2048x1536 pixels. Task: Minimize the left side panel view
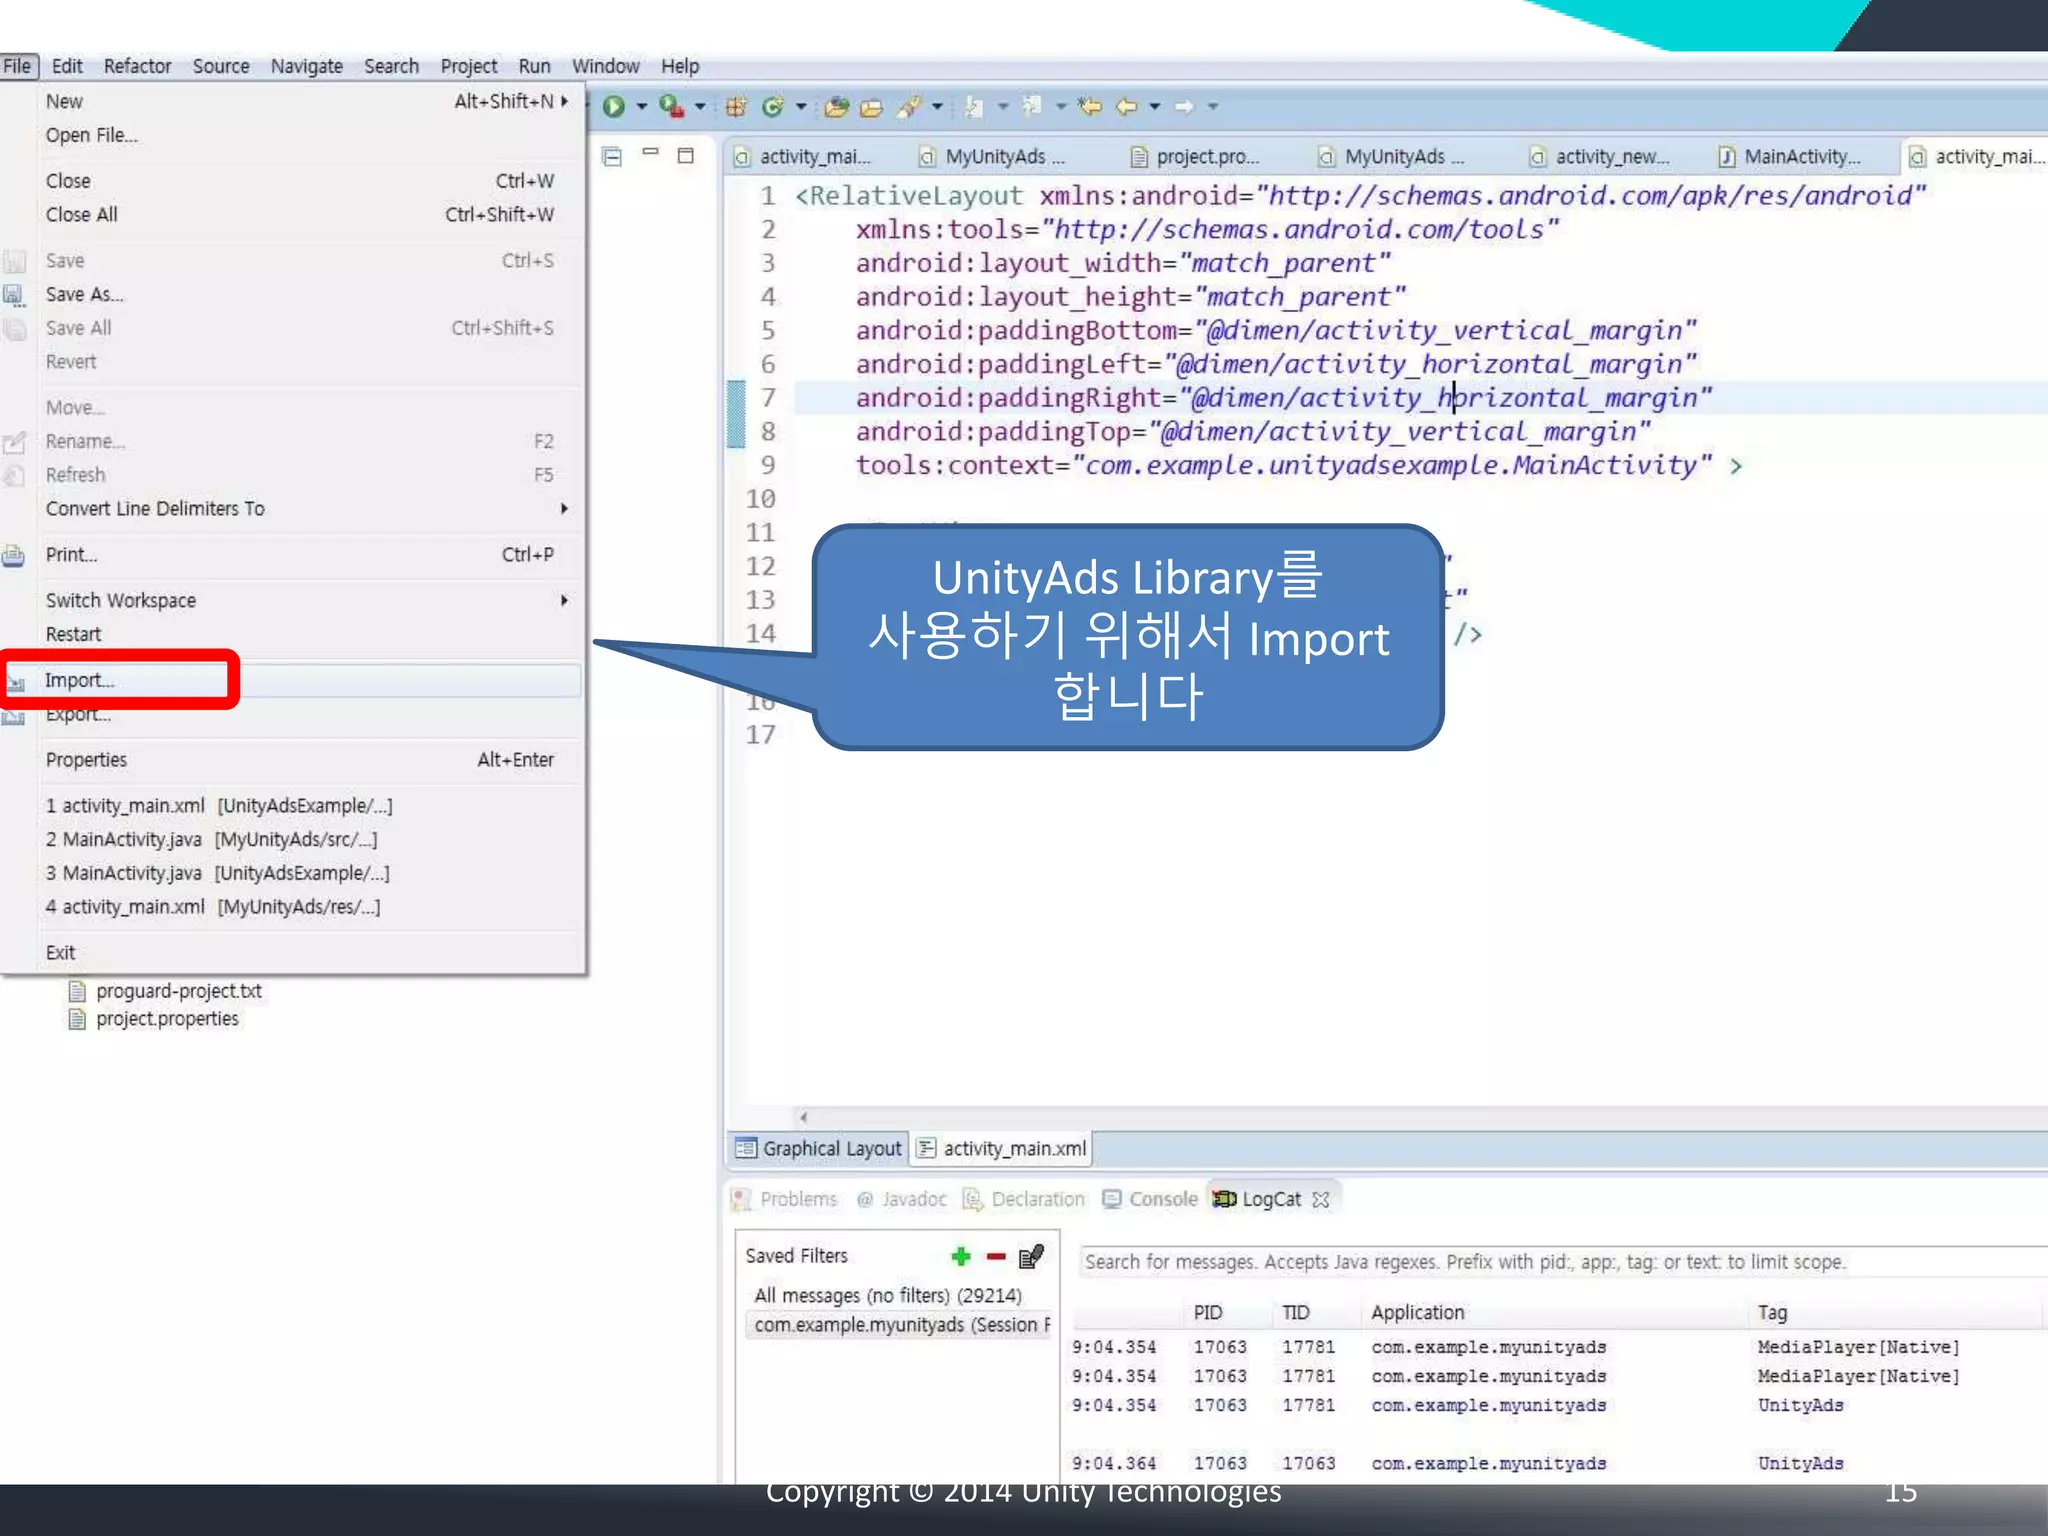650,152
